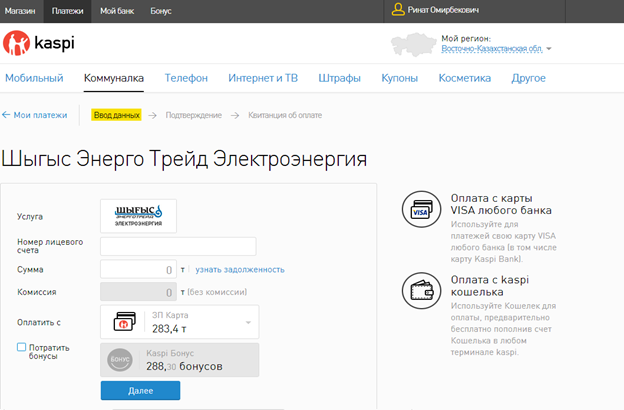The image size is (624, 410).
Task: Click the Шыгыс Энерго service logo
Action: coord(138,216)
